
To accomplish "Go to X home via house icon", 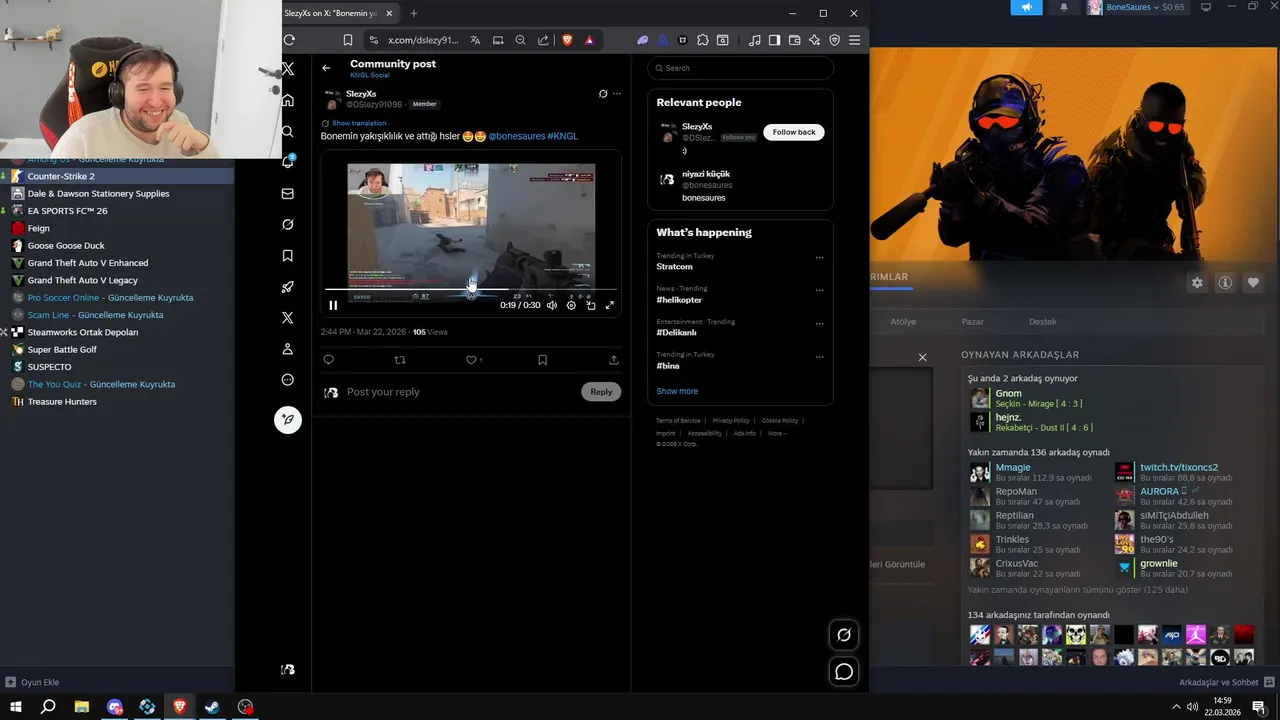I will (288, 100).
